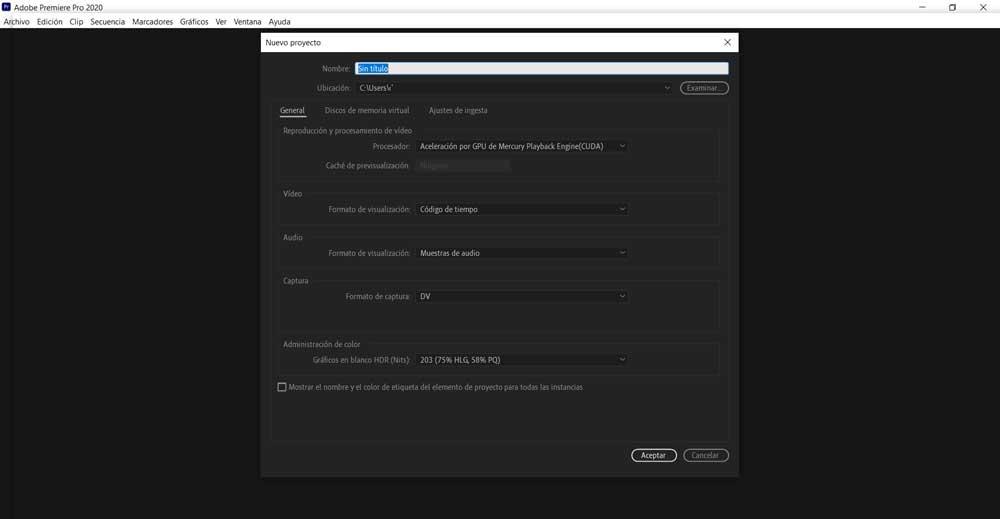1000x519 pixels.
Task: Click the Adobe Premiere Pro app icon in title bar
Action: 6,7
